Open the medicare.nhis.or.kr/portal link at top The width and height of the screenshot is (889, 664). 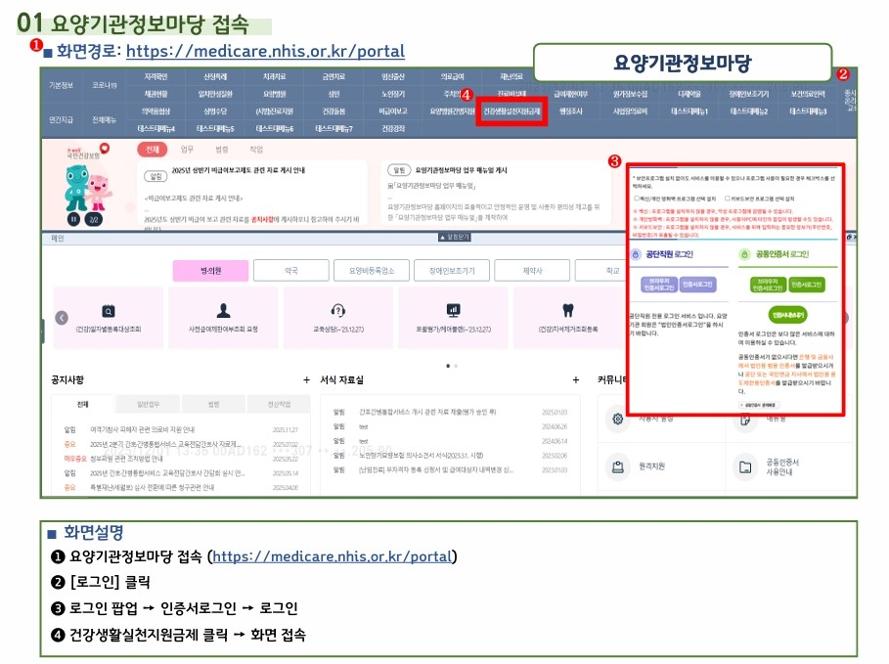(x=265, y=51)
